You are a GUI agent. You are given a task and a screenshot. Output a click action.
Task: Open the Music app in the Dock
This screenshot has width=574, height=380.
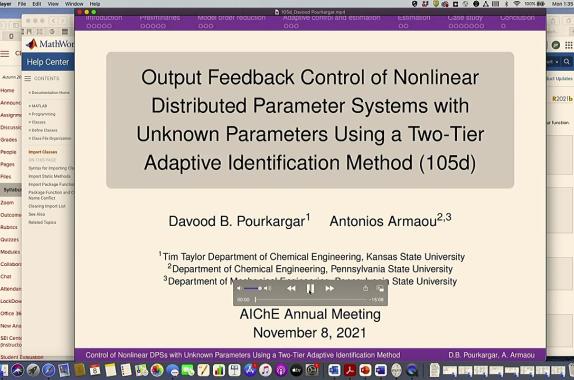(x=265, y=370)
